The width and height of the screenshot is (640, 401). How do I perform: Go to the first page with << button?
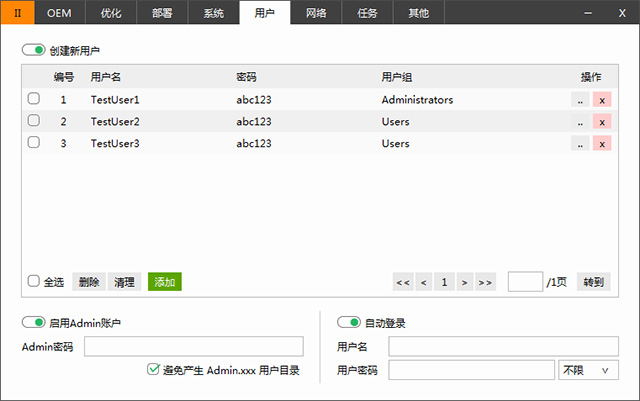pyautogui.click(x=403, y=282)
